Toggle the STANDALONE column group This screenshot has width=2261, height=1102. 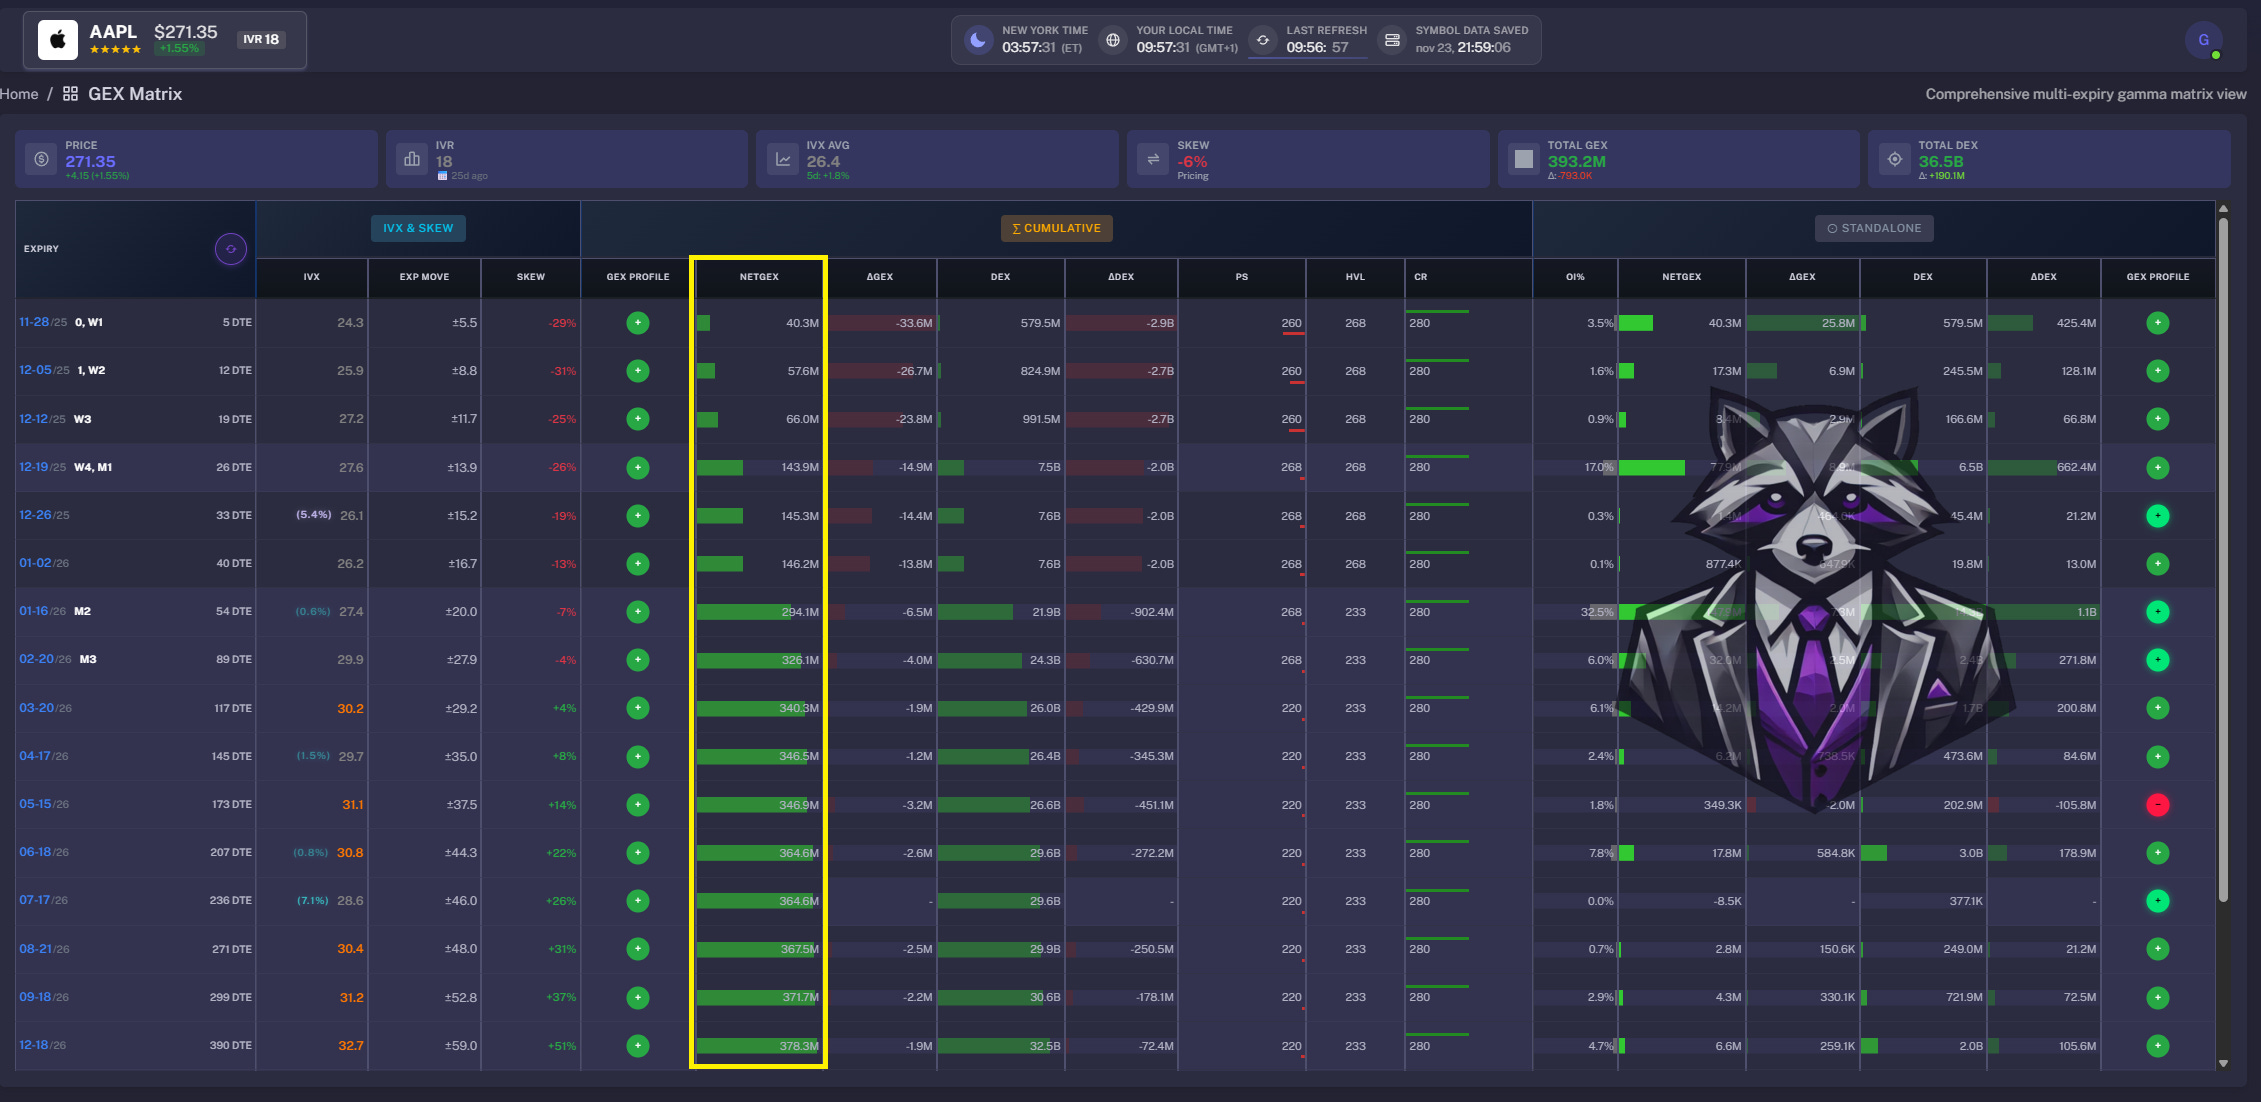(x=1874, y=228)
